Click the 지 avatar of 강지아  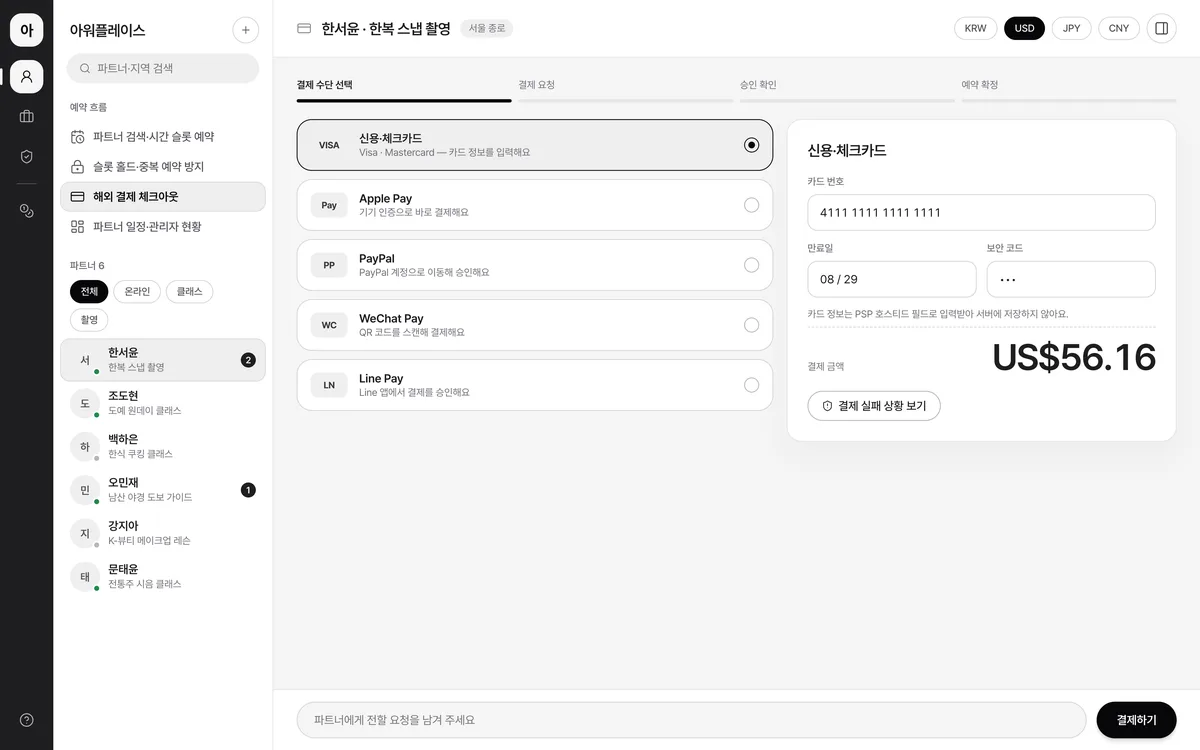pyautogui.click(x=85, y=533)
